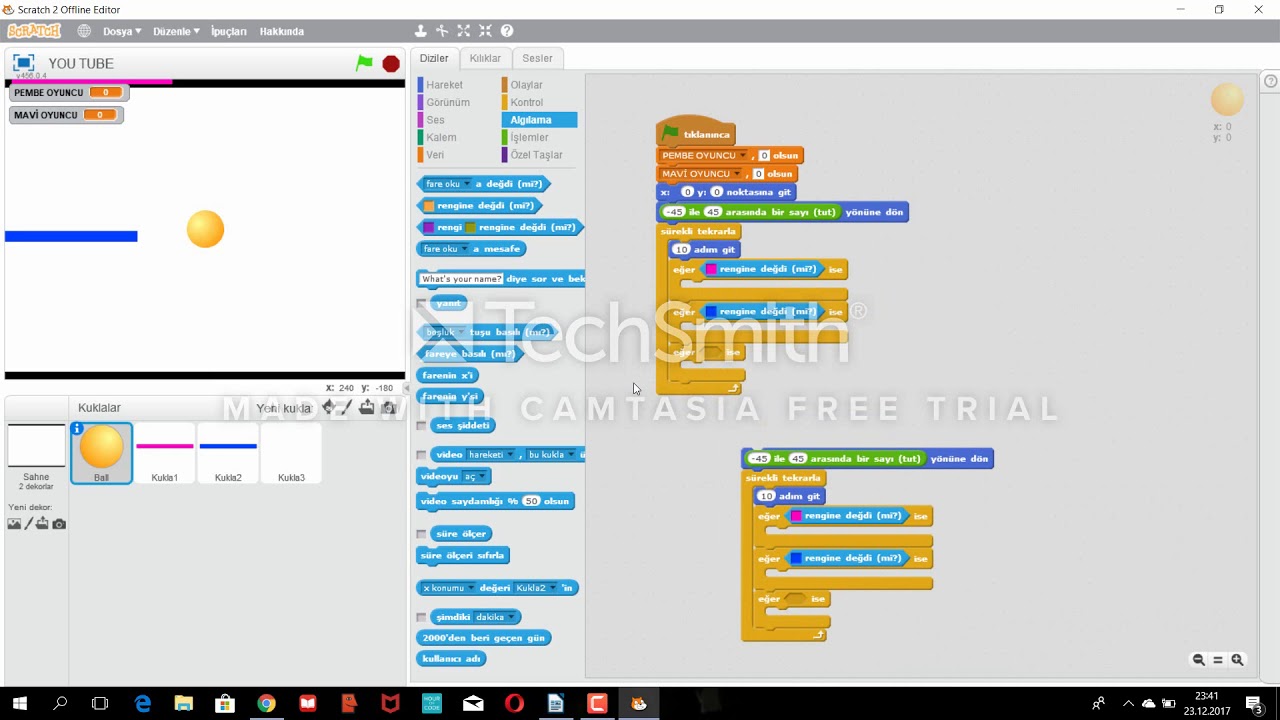The image size is (1280, 720).
Task: Select the delete scissors tool
Action: 442,31
